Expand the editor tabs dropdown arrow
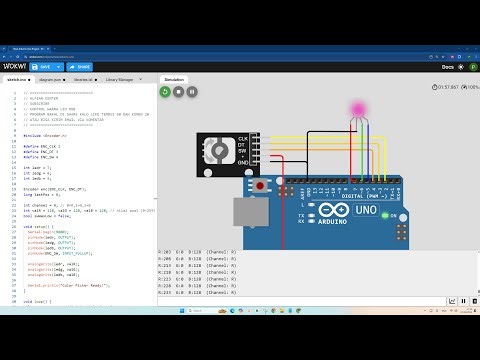 click(140, 79)
